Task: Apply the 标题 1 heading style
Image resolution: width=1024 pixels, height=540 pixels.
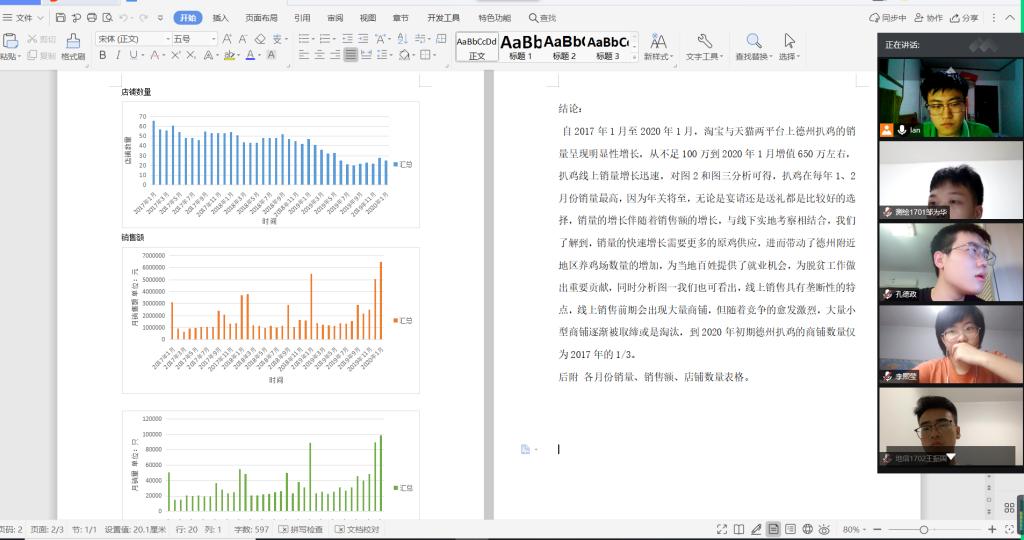Action: 520,46
